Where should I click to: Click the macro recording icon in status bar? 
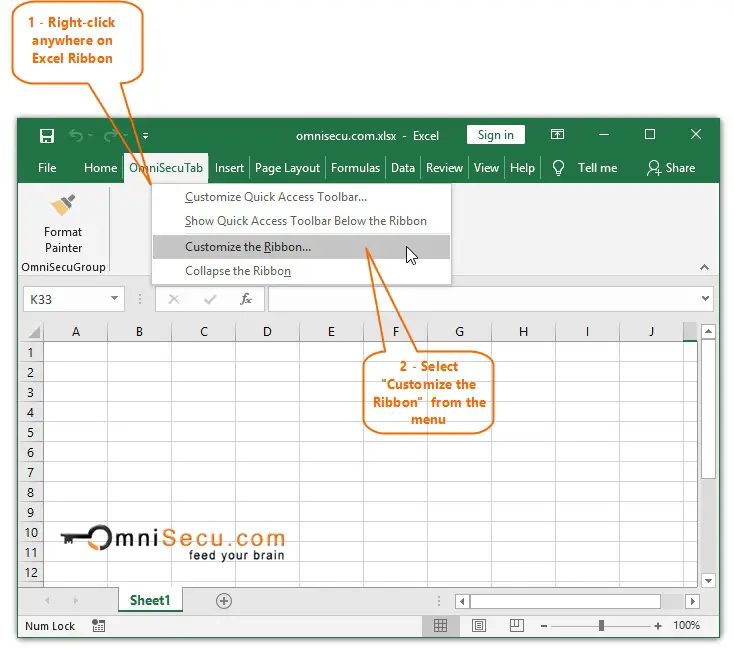(98, 626)
